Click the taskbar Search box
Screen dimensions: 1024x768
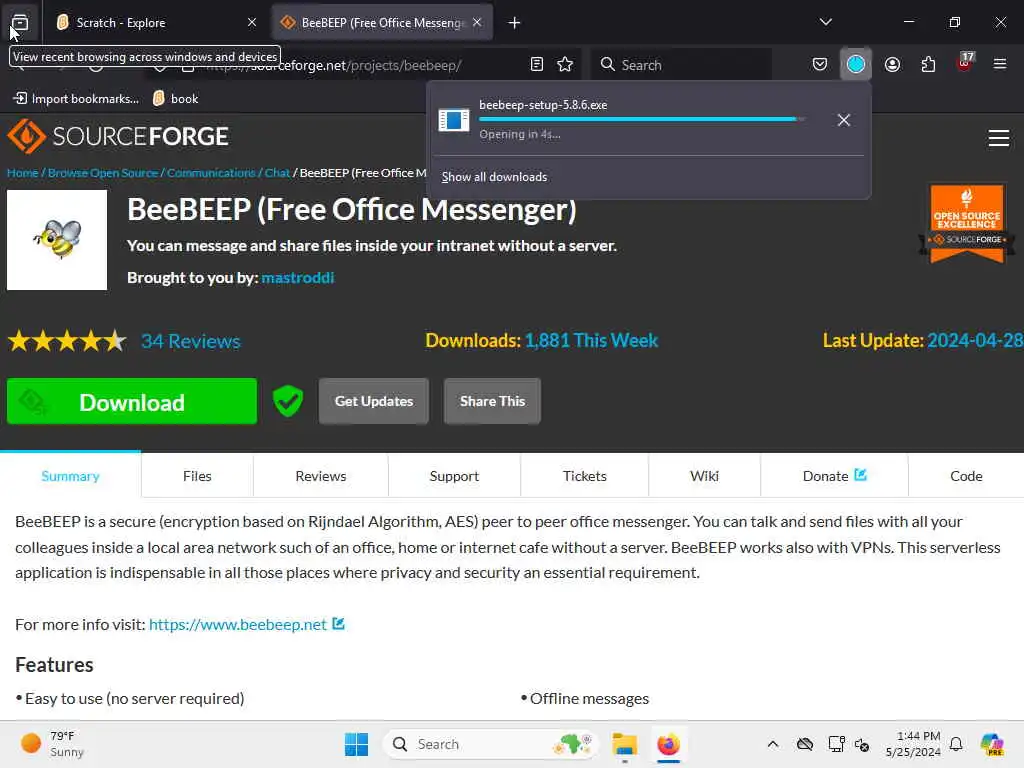(x=490, y=744)
